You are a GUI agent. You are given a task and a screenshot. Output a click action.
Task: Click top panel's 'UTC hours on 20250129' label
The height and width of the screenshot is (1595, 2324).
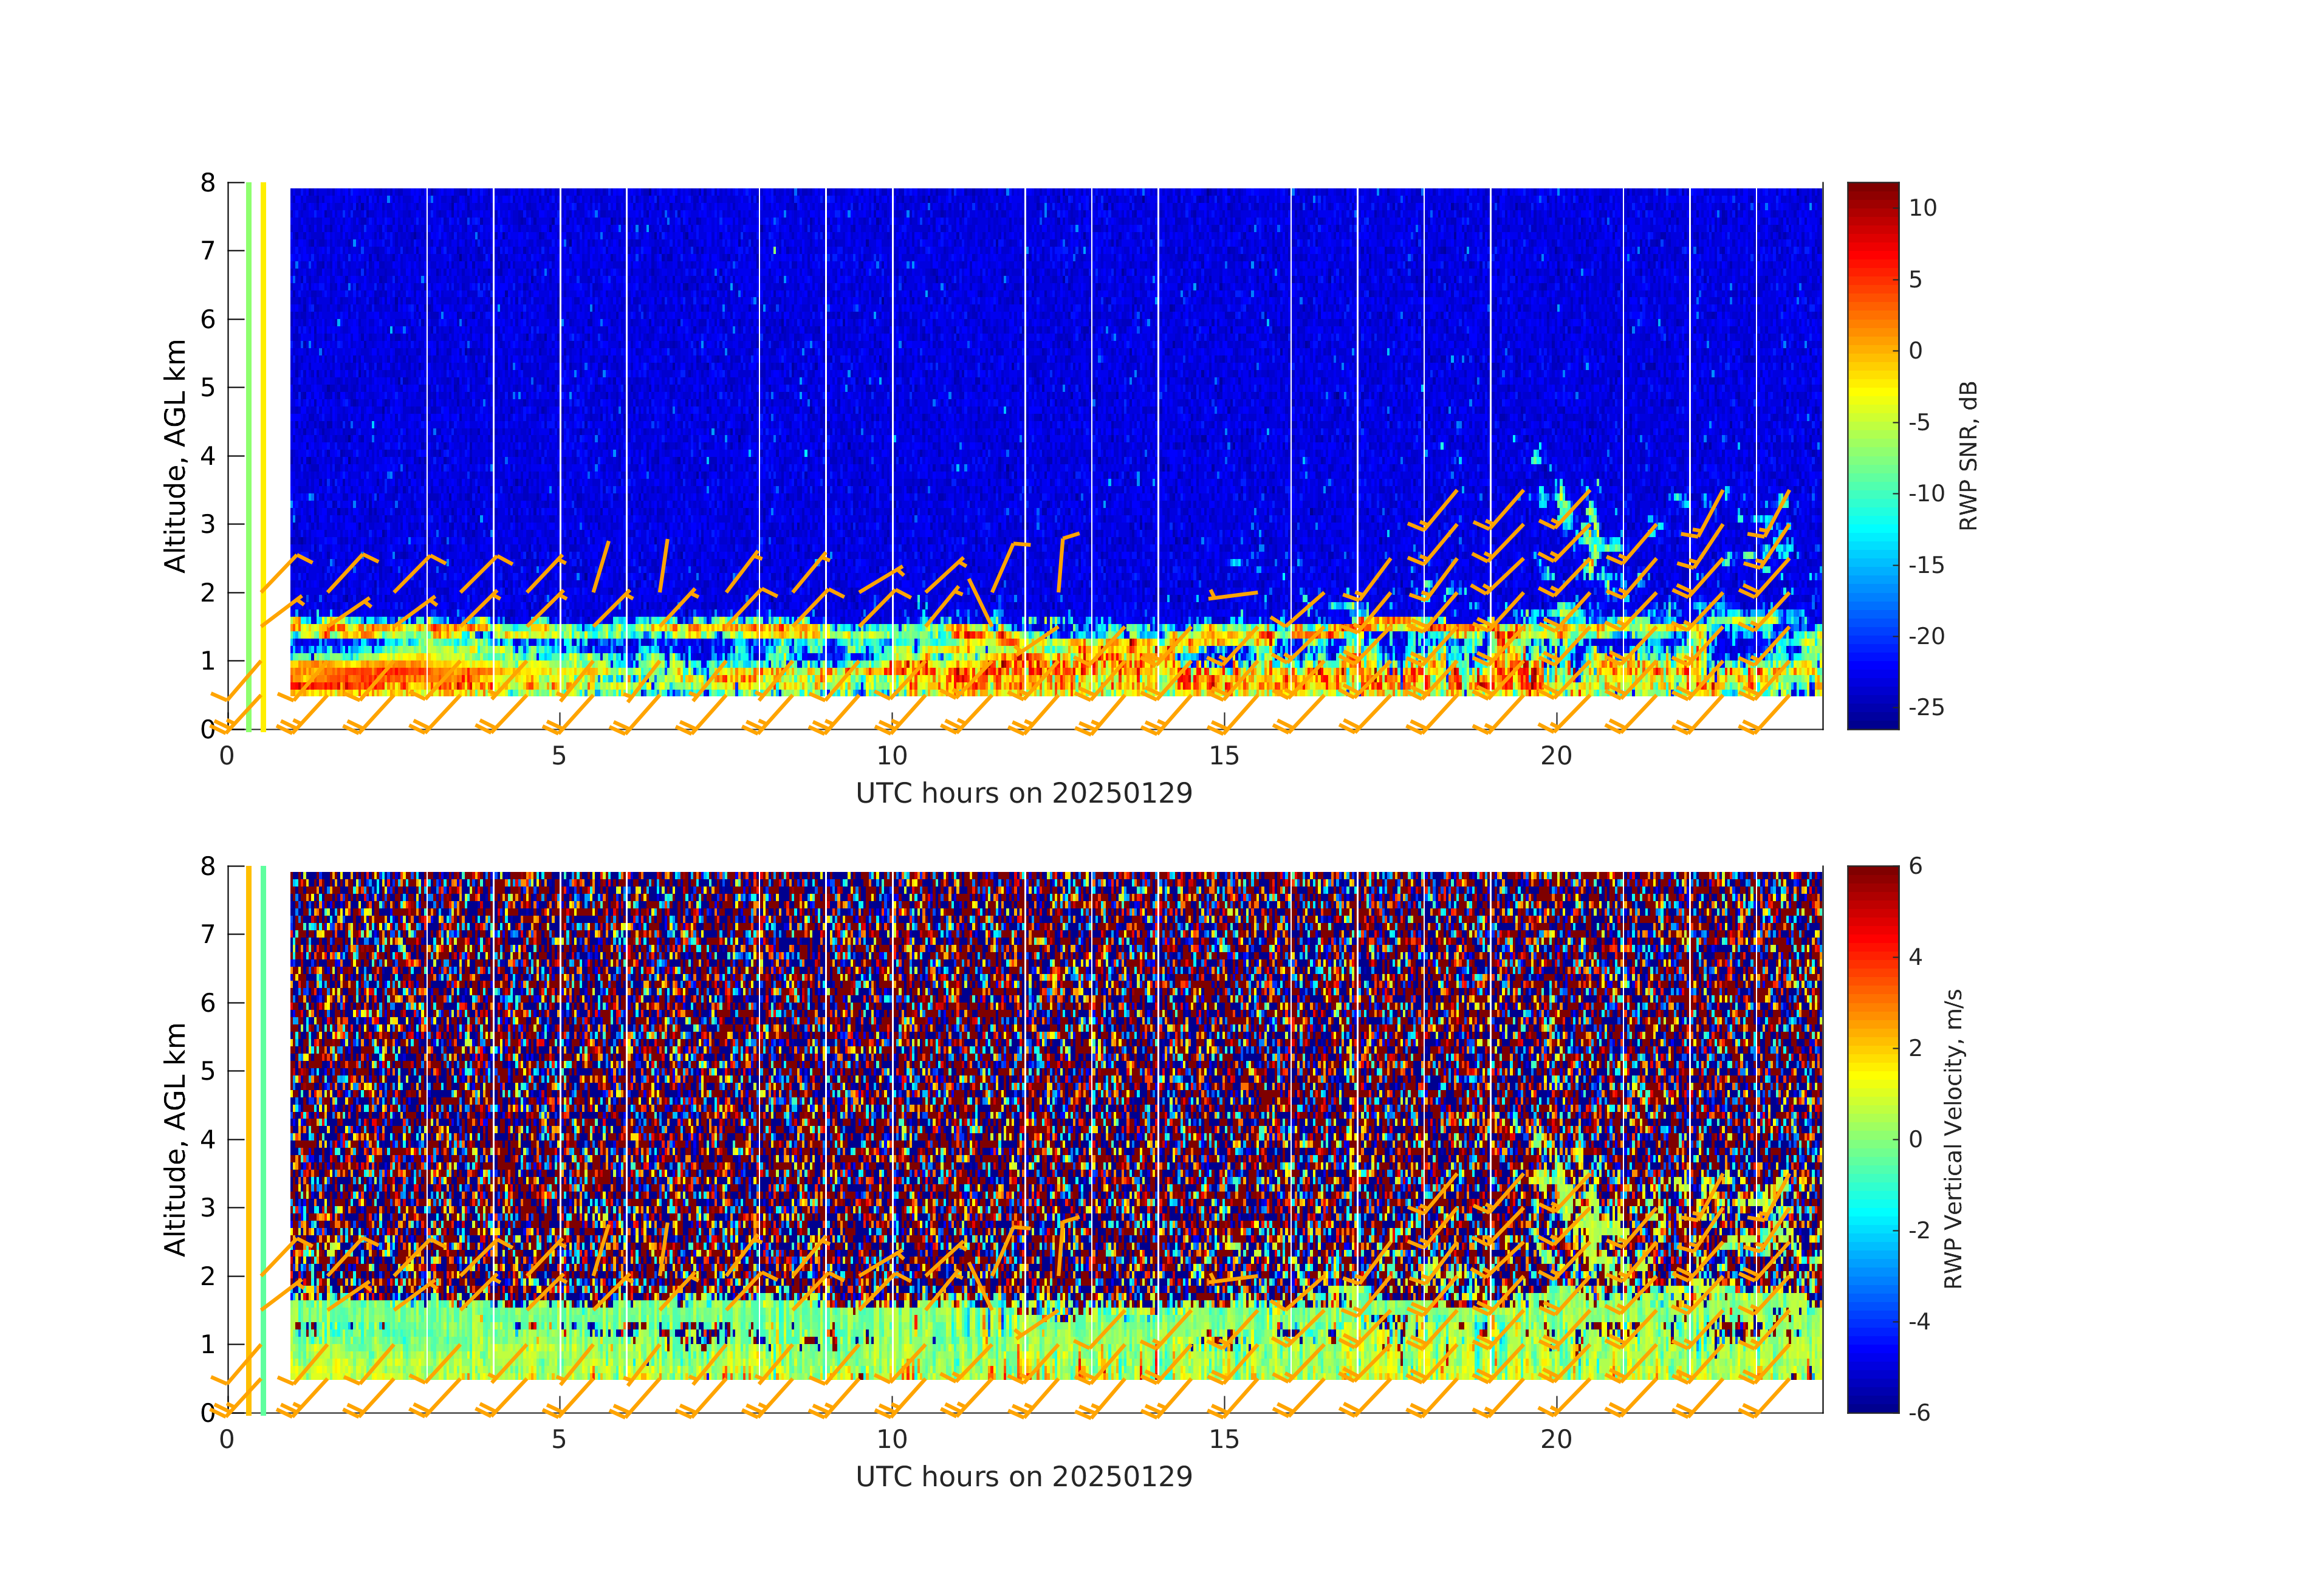[1024, 794]
